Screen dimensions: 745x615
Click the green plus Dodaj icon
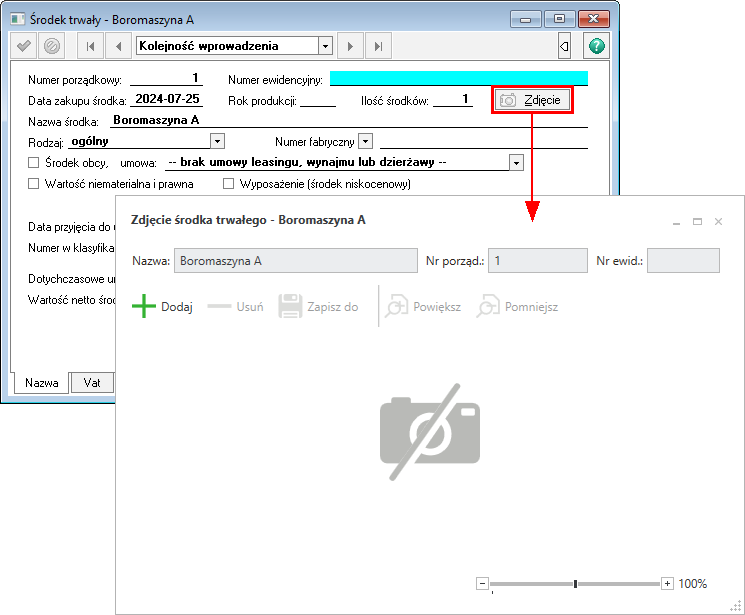145,307
